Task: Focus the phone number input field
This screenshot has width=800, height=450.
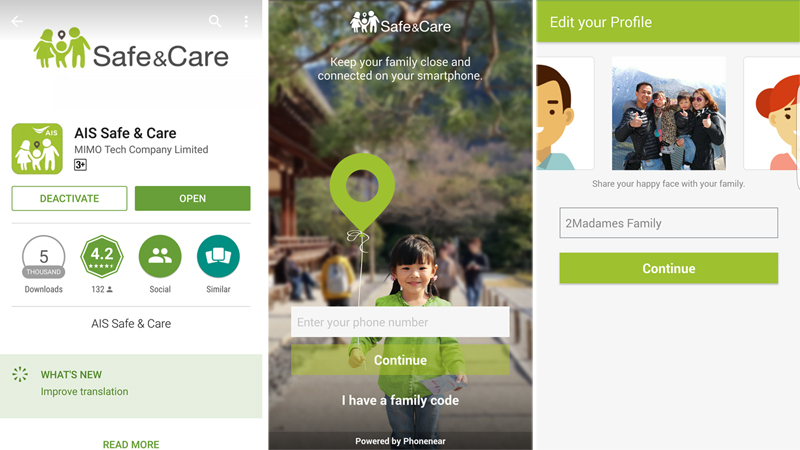Action: [400, 322]
